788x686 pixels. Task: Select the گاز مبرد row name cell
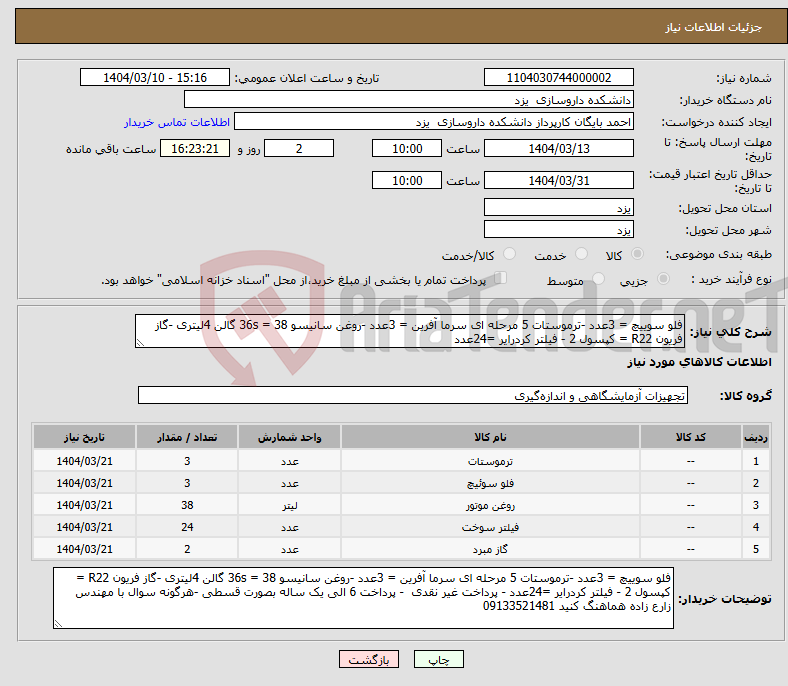(x=490, y=549)
